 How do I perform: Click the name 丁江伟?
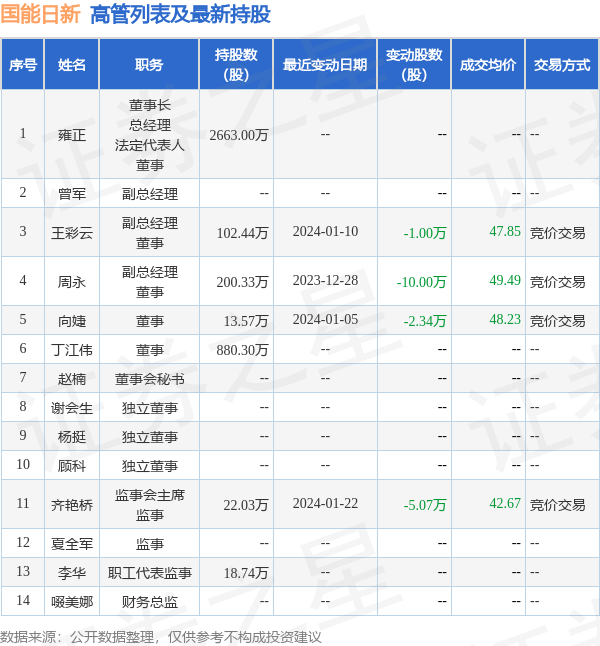click(x=72, y=350)
